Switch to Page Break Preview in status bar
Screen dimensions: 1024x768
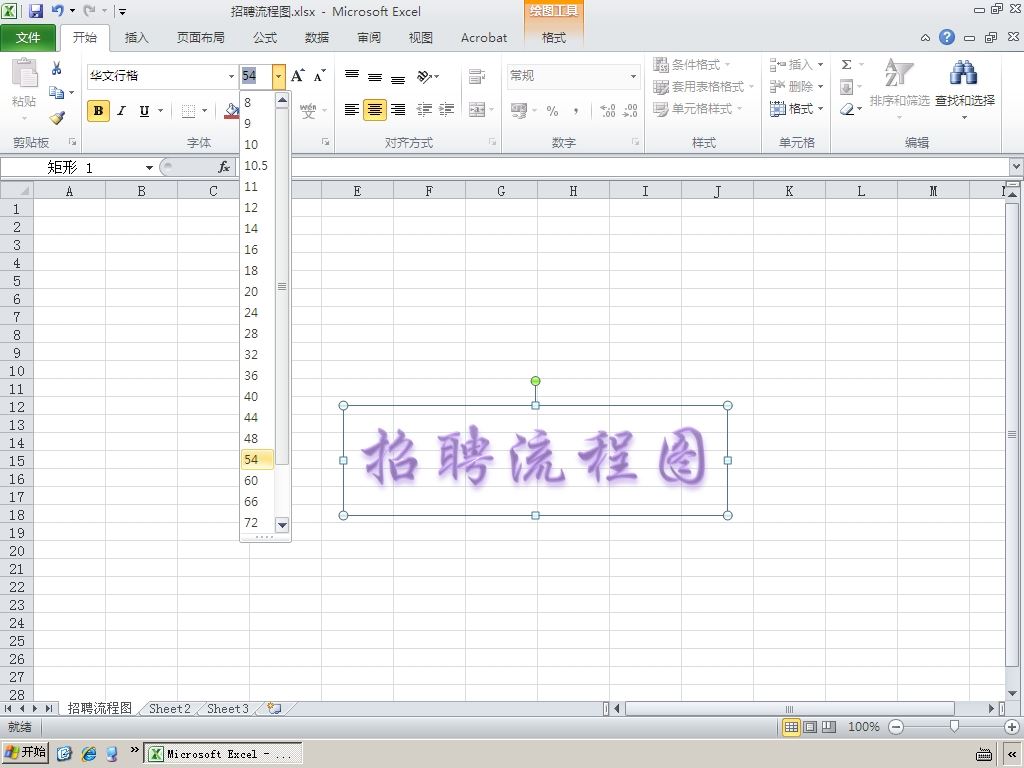(829, 727)
